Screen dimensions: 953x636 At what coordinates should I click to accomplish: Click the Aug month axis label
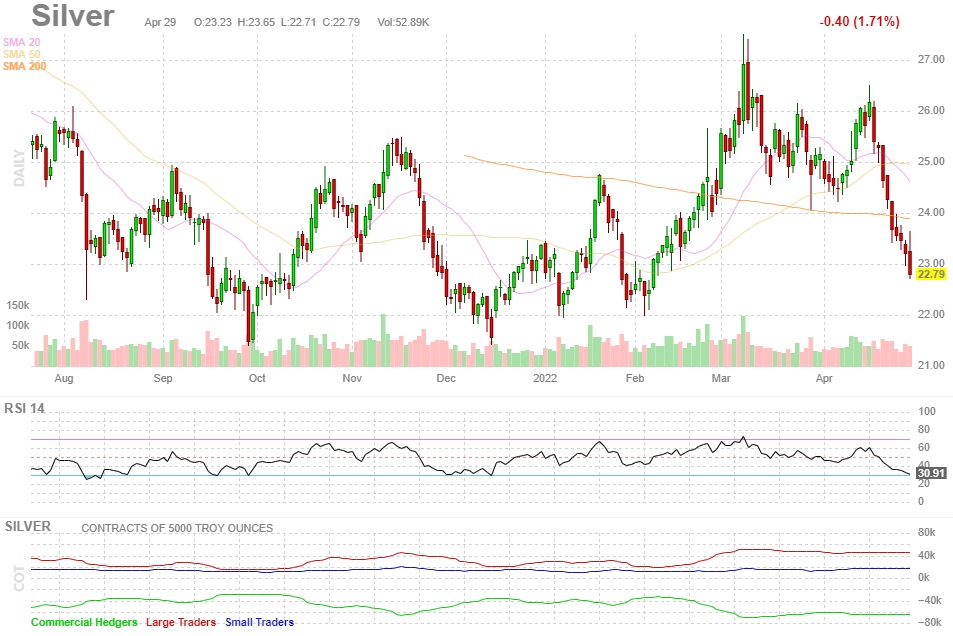[x=64, y=378]
